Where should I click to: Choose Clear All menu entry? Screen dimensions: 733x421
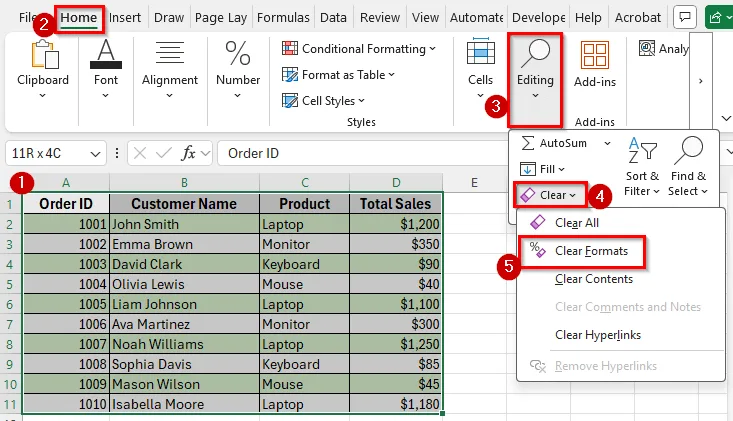(621, 222)
